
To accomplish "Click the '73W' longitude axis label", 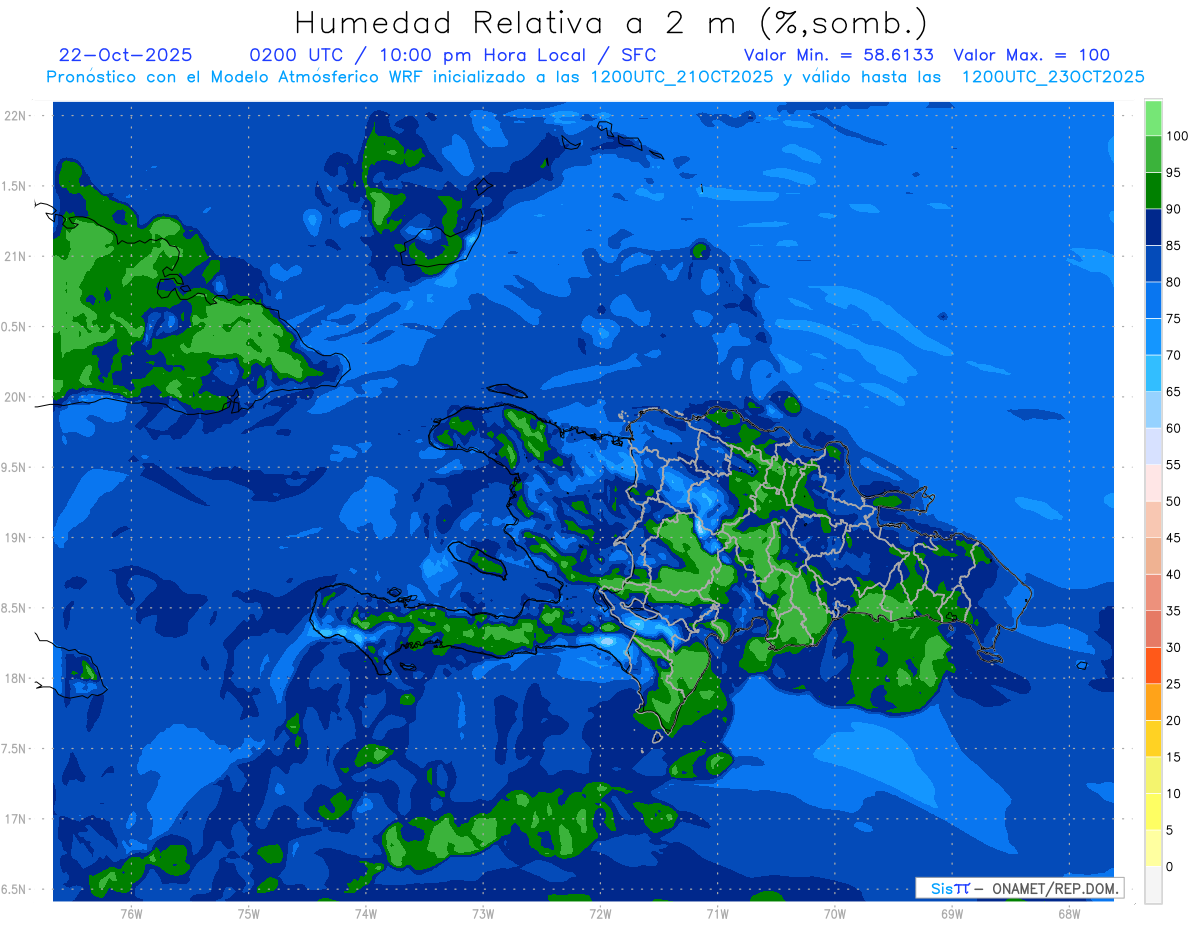I will coord(483,914).
